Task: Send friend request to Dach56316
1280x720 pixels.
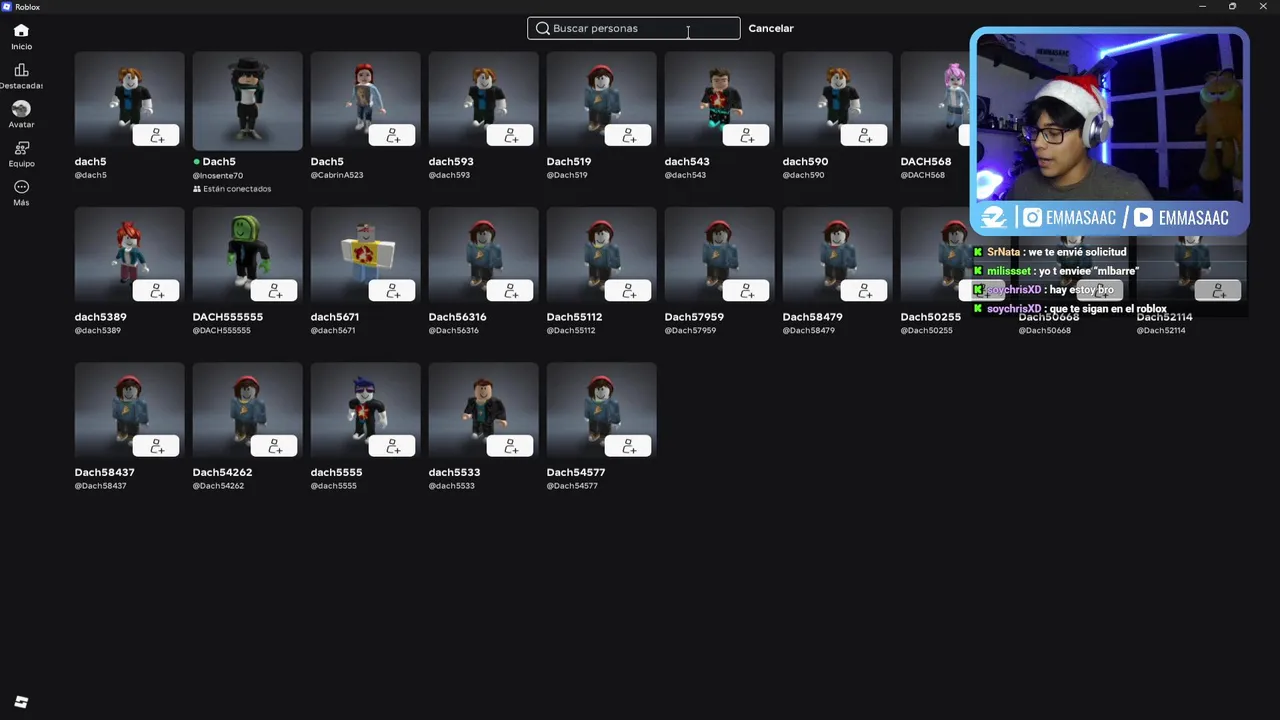Action: (x=510, y=291)
